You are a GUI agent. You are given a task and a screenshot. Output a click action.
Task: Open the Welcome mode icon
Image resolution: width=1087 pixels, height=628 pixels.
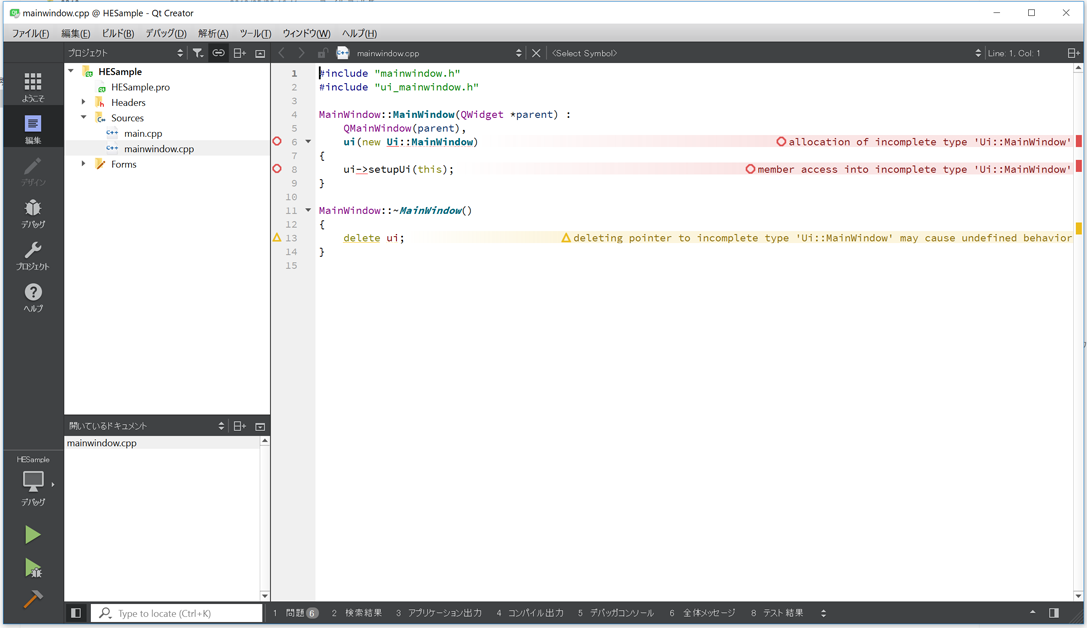[33, 87]
